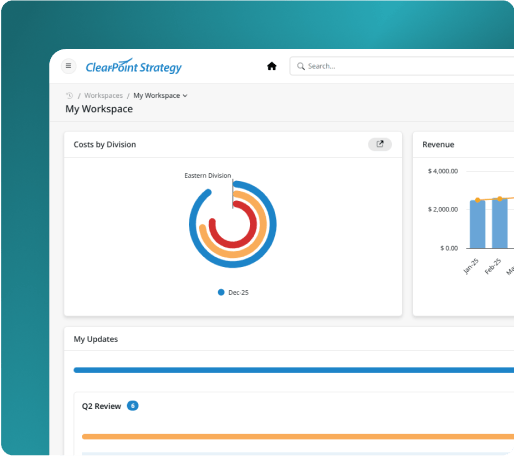Click the Jan-25 orange line data point

click(x=478, y=200)
